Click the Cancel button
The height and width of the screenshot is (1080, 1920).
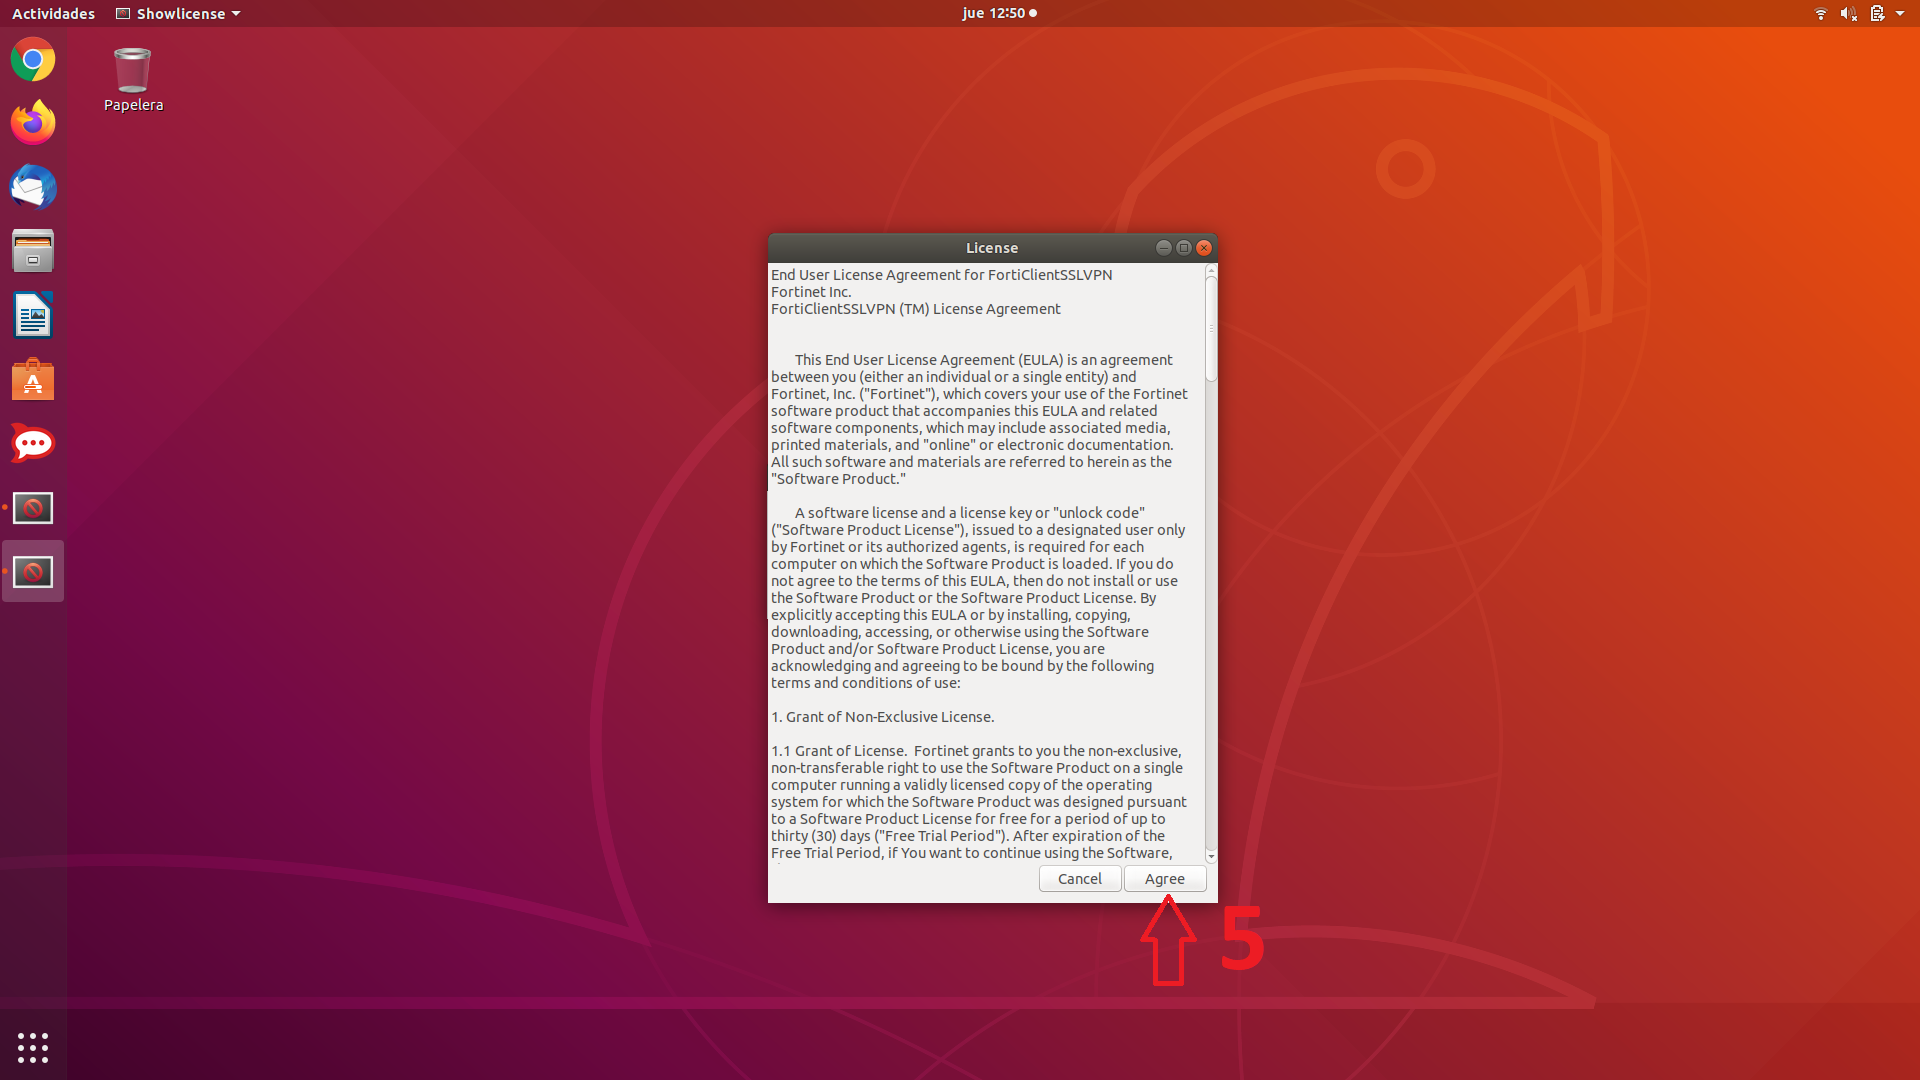tap(1079, 878)
